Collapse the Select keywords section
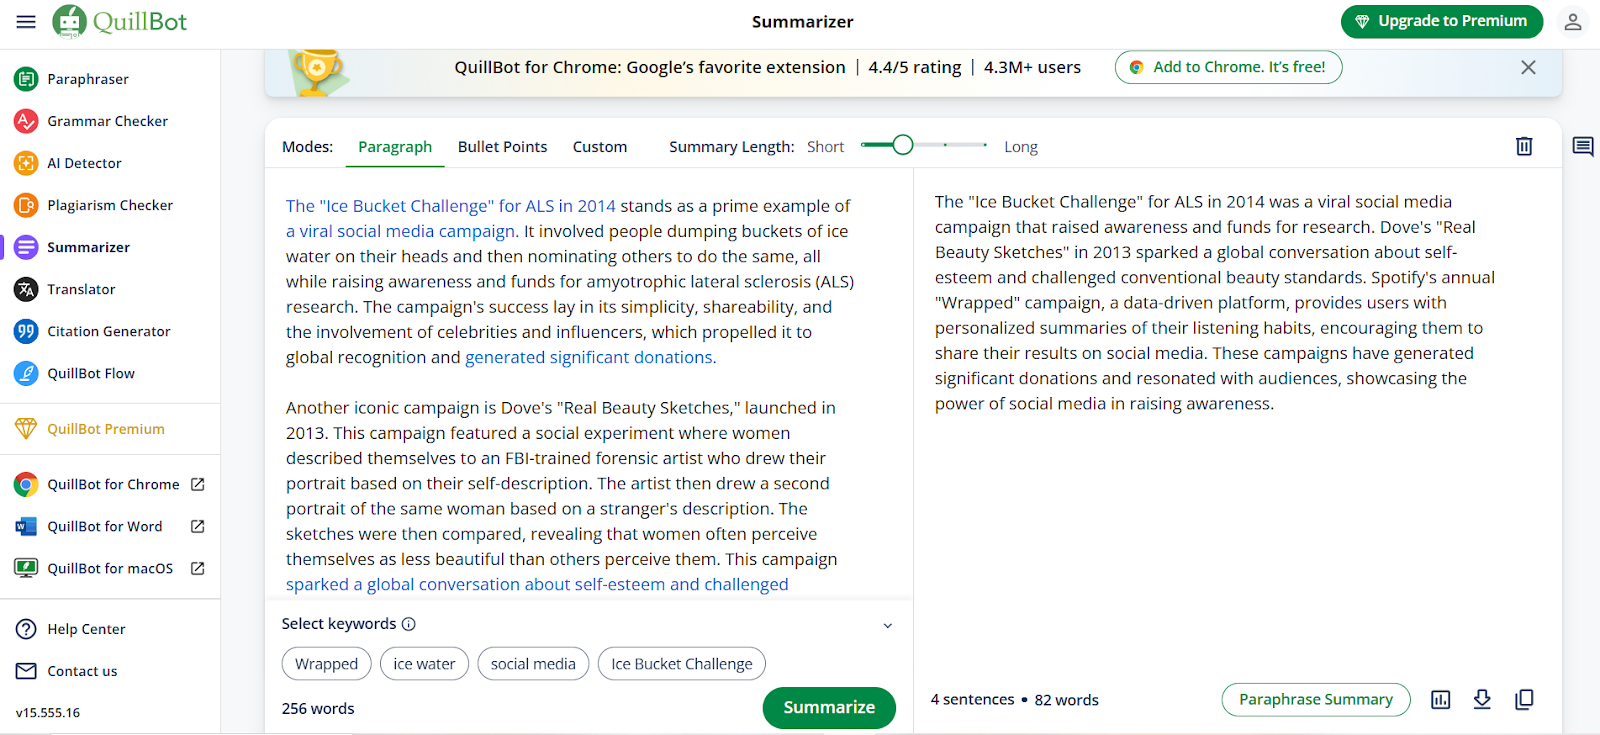Screen dimensions: 1600x735 tap(887, 624)
